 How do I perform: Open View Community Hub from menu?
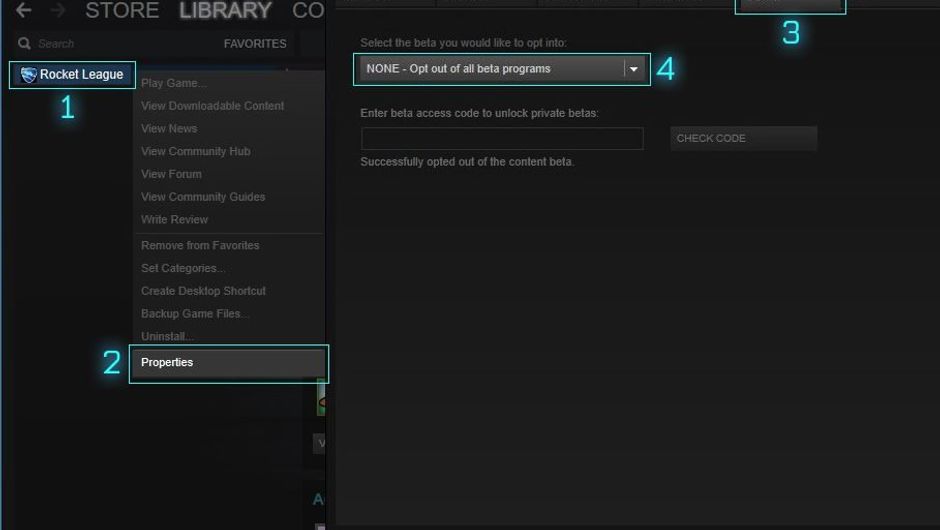(195, 151)
